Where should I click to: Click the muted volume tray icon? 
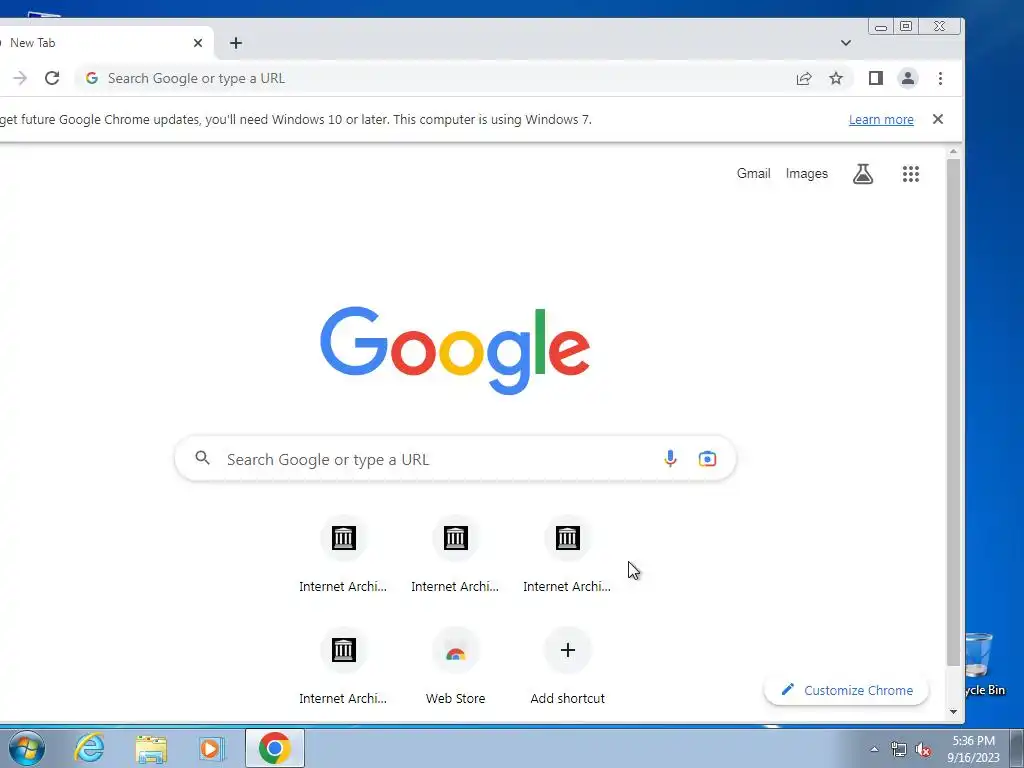pos(923,749)
